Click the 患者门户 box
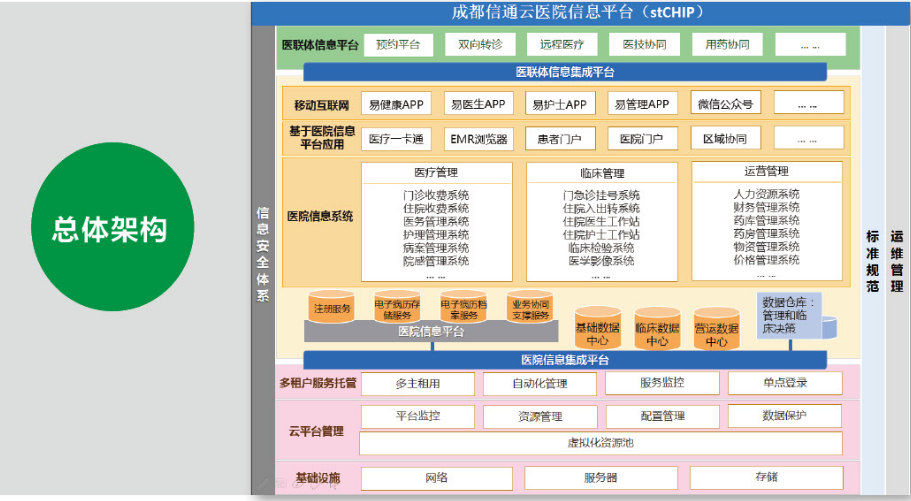Viewport: 911px width, 501px height. coord(560,139)
